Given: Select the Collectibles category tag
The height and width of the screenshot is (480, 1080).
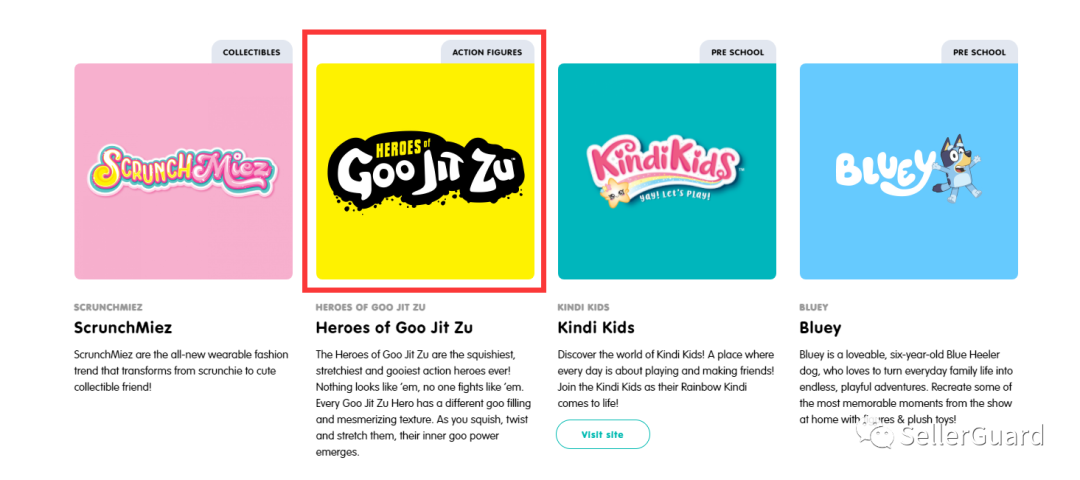Looking at the screenshot, I should coord(251,52).
